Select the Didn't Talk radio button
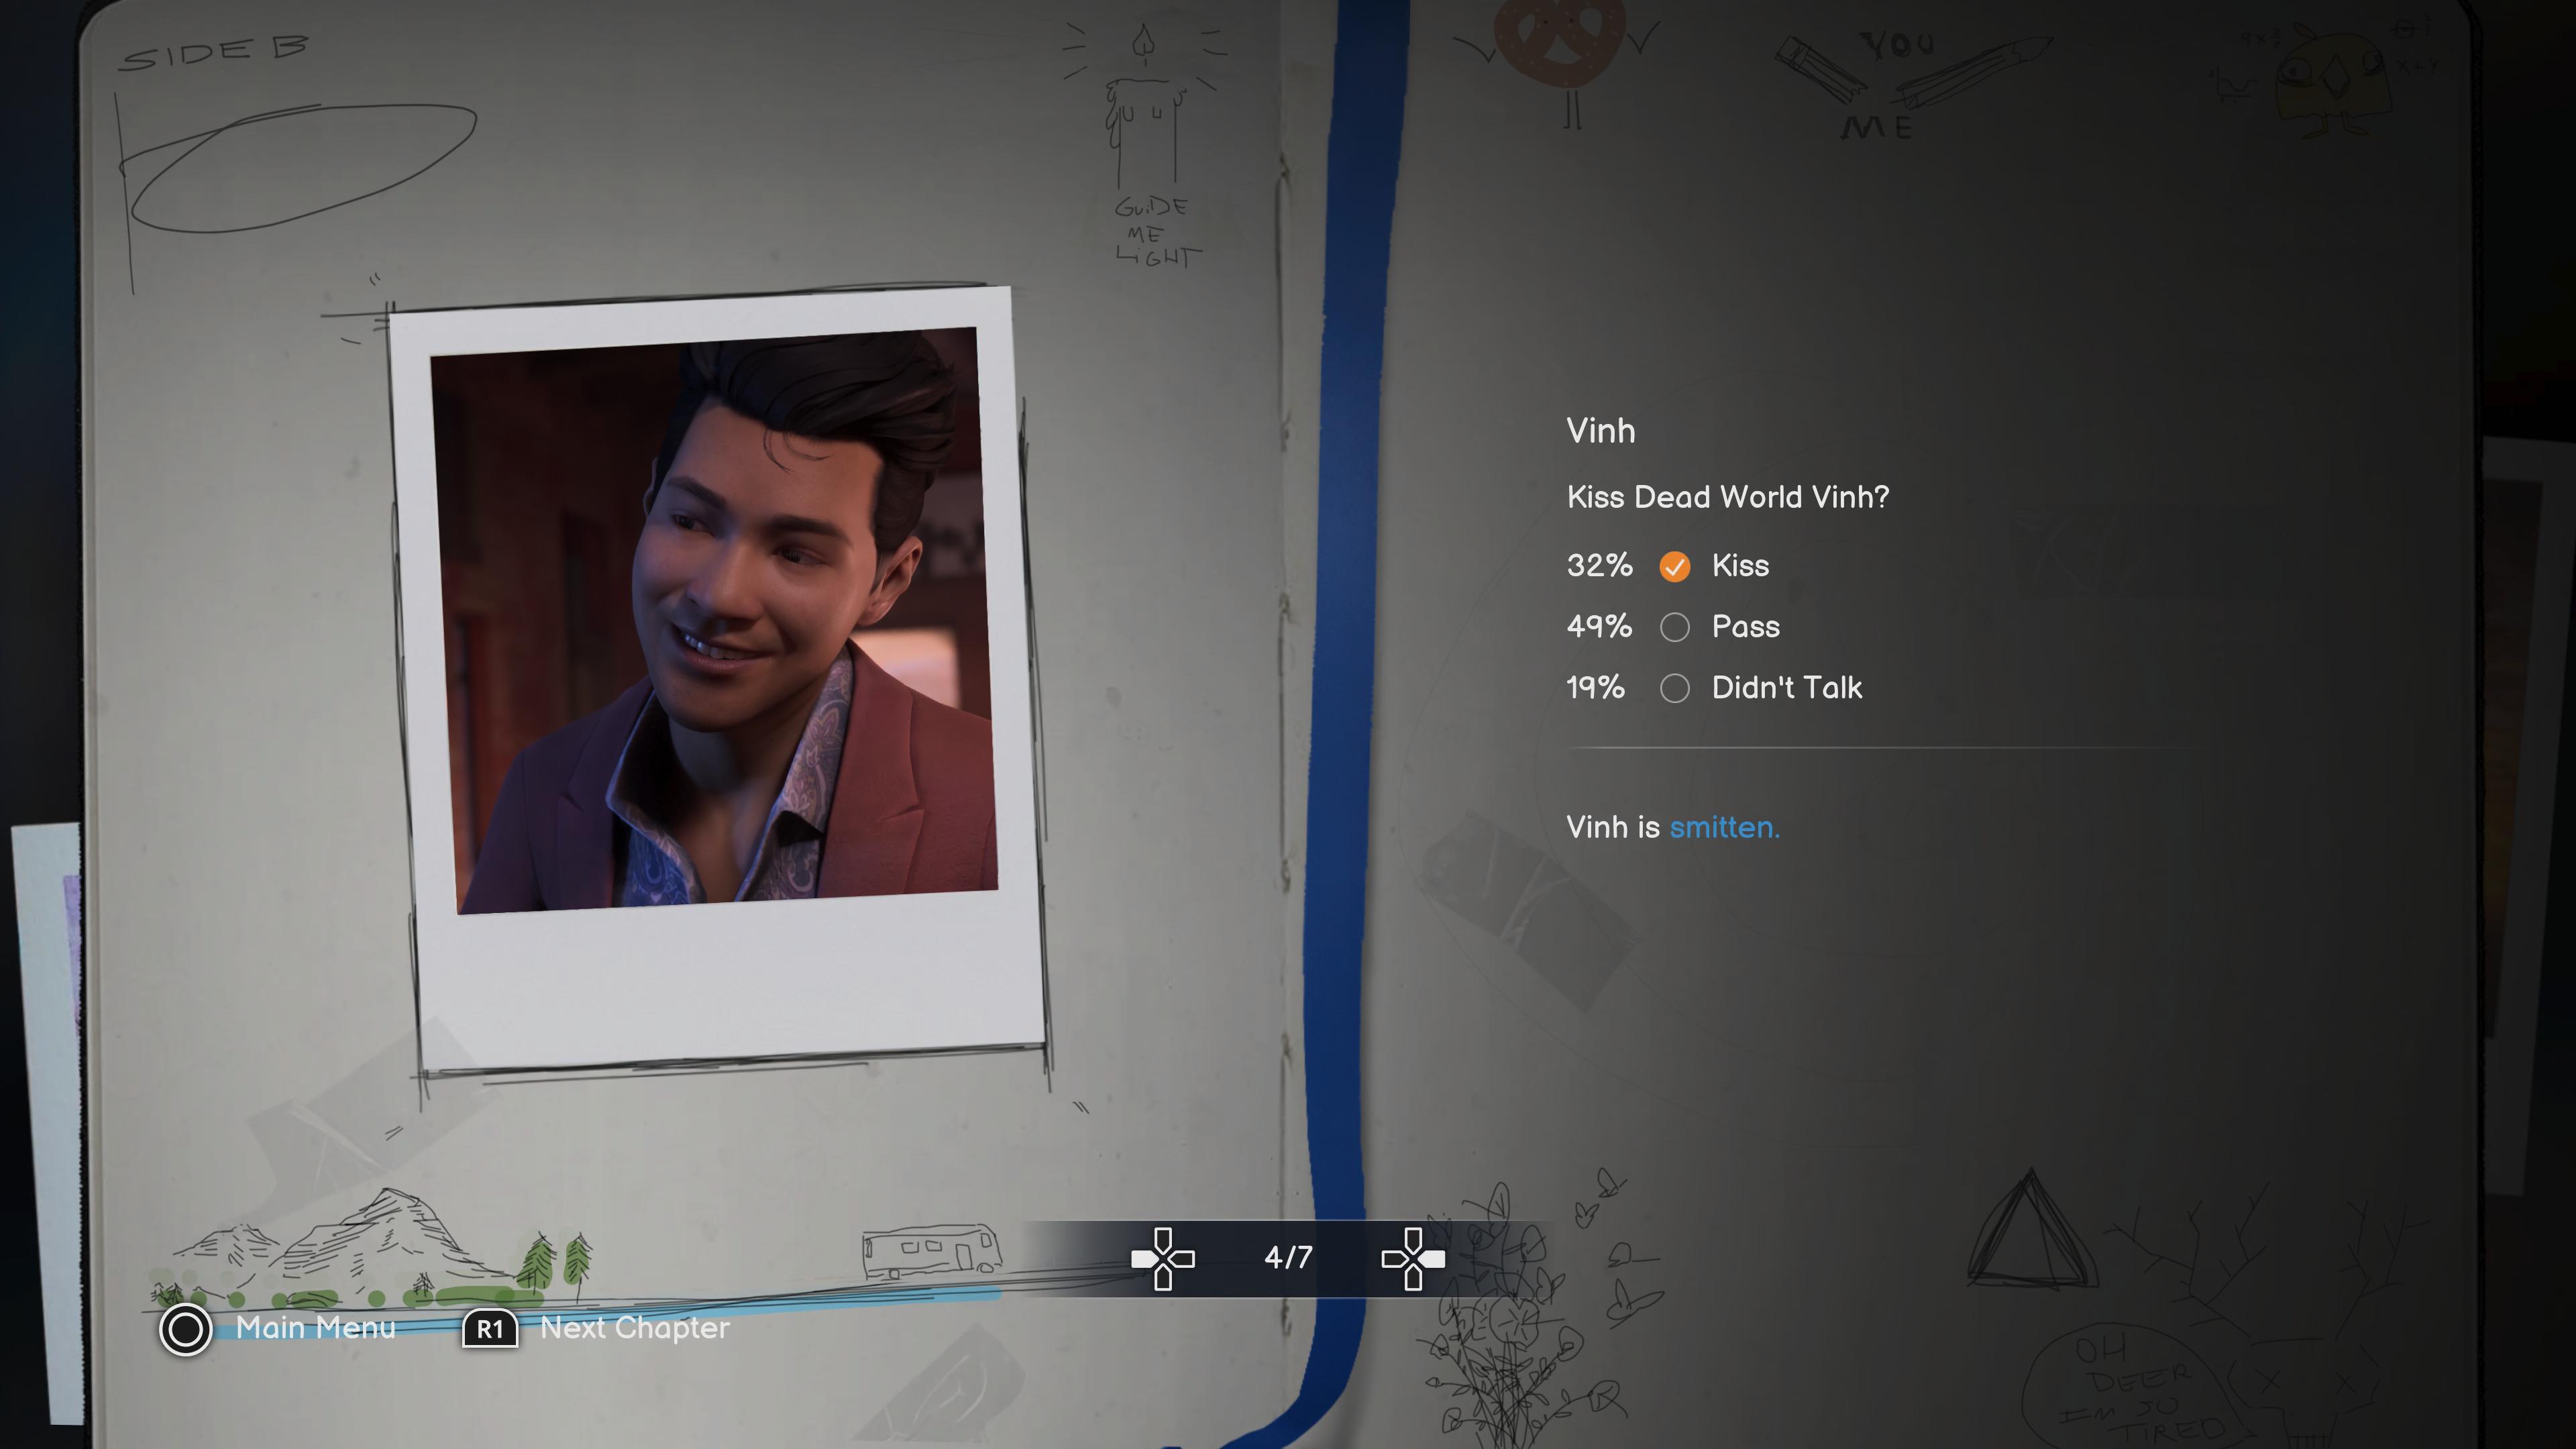Viewport: 2576px width, 1449px height. (1674, 688)
